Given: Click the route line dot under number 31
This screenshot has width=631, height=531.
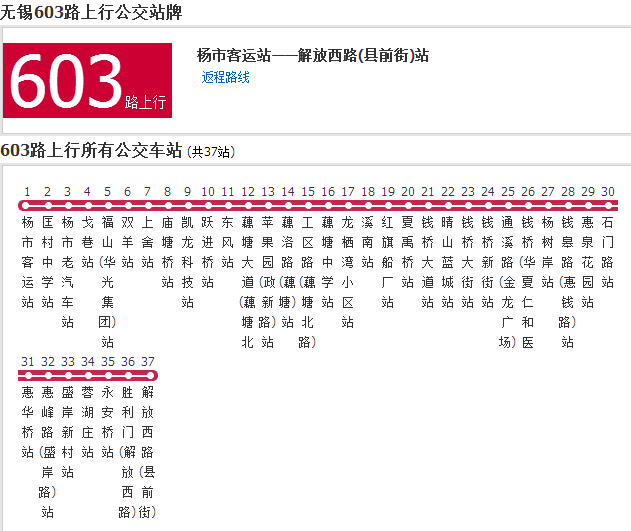Looking at the screenshot, I should pyautogui.click(x=28, y=376).
